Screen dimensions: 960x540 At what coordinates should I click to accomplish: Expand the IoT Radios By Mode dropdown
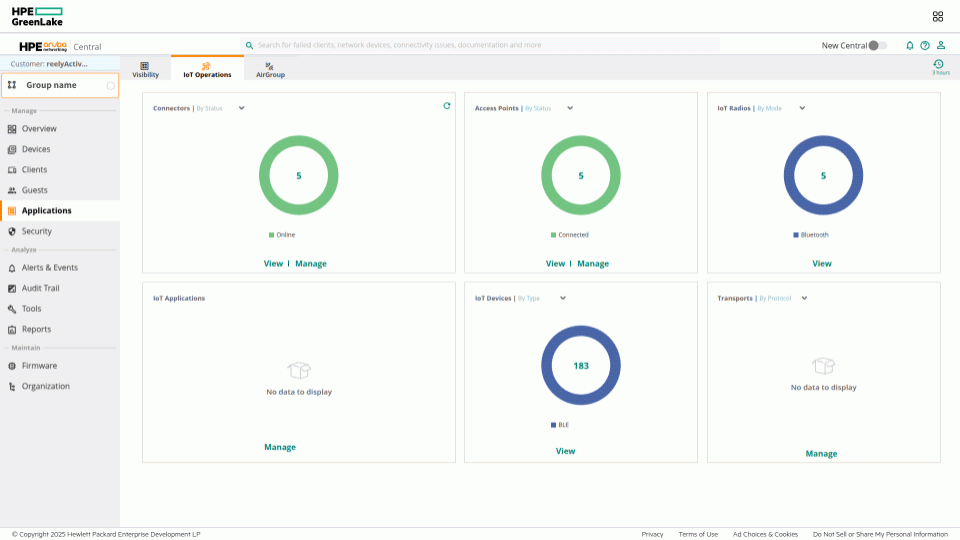(801, 108)
